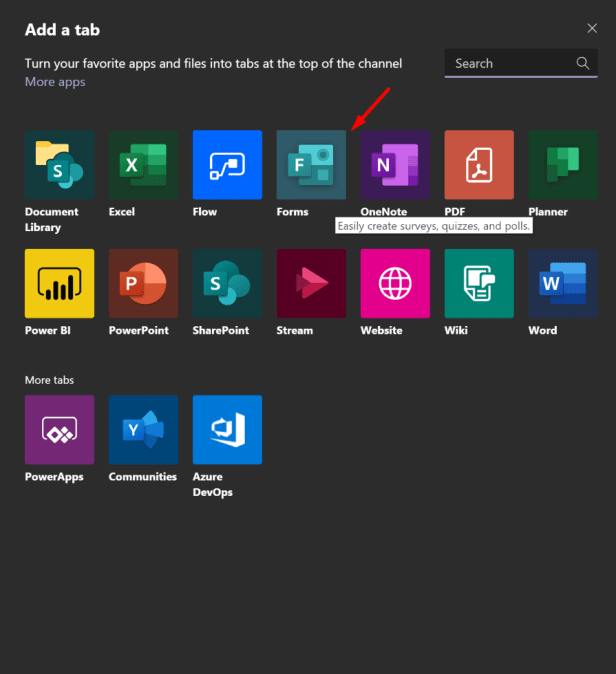Screen dimensions: 616x674
Task: Click the "Communities" label text
Action: 143,476
